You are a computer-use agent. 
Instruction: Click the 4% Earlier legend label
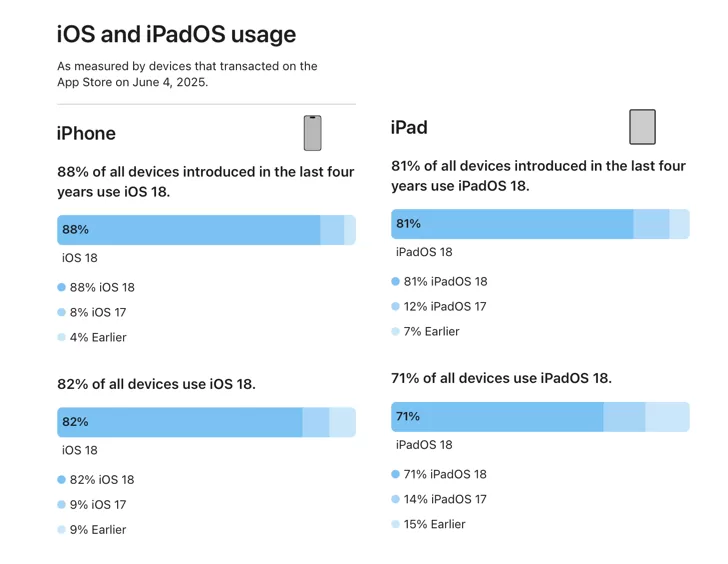[98, 337]
